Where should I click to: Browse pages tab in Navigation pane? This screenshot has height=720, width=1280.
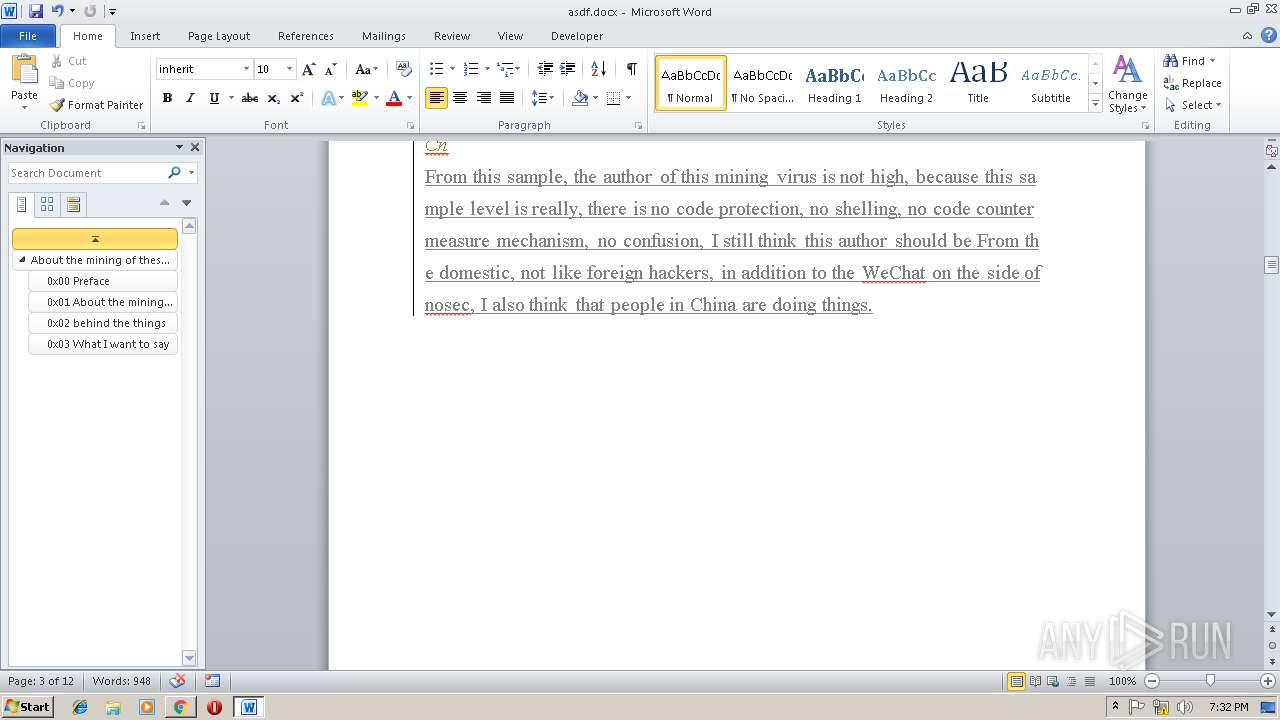(x=47, y=204)
